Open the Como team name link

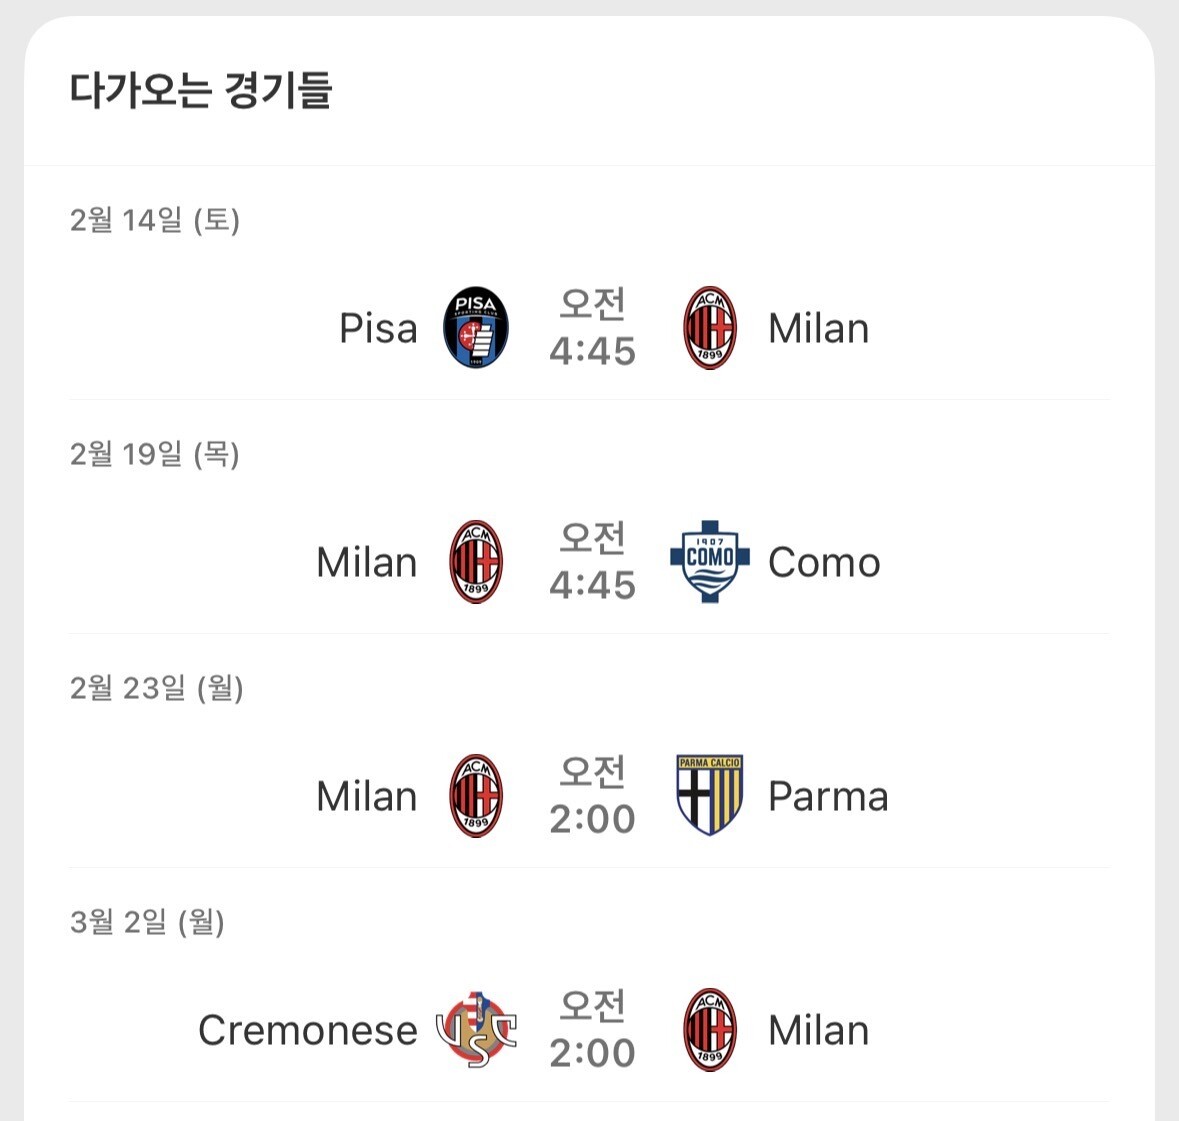pyautogui.click(x=824, y=562)
